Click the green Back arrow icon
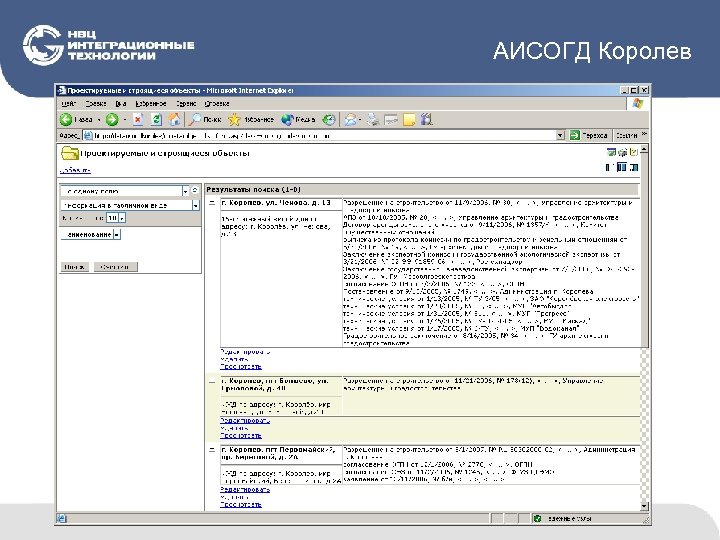 [x=66, y=120]
